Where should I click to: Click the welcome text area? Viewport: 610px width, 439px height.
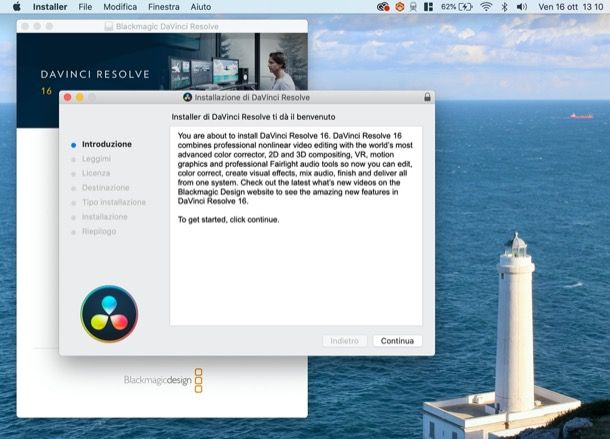[296, 226]
